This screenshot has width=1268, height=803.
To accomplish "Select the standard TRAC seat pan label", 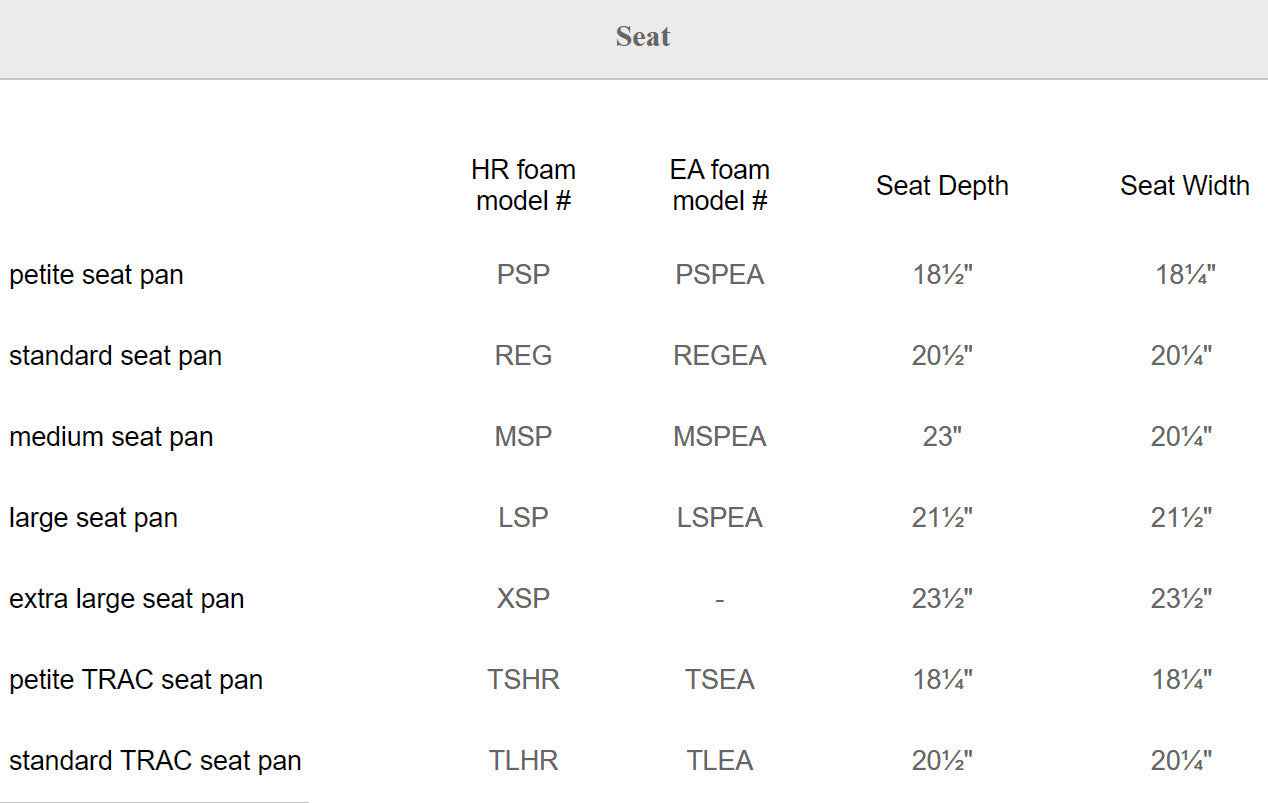I will pos(155,761).
